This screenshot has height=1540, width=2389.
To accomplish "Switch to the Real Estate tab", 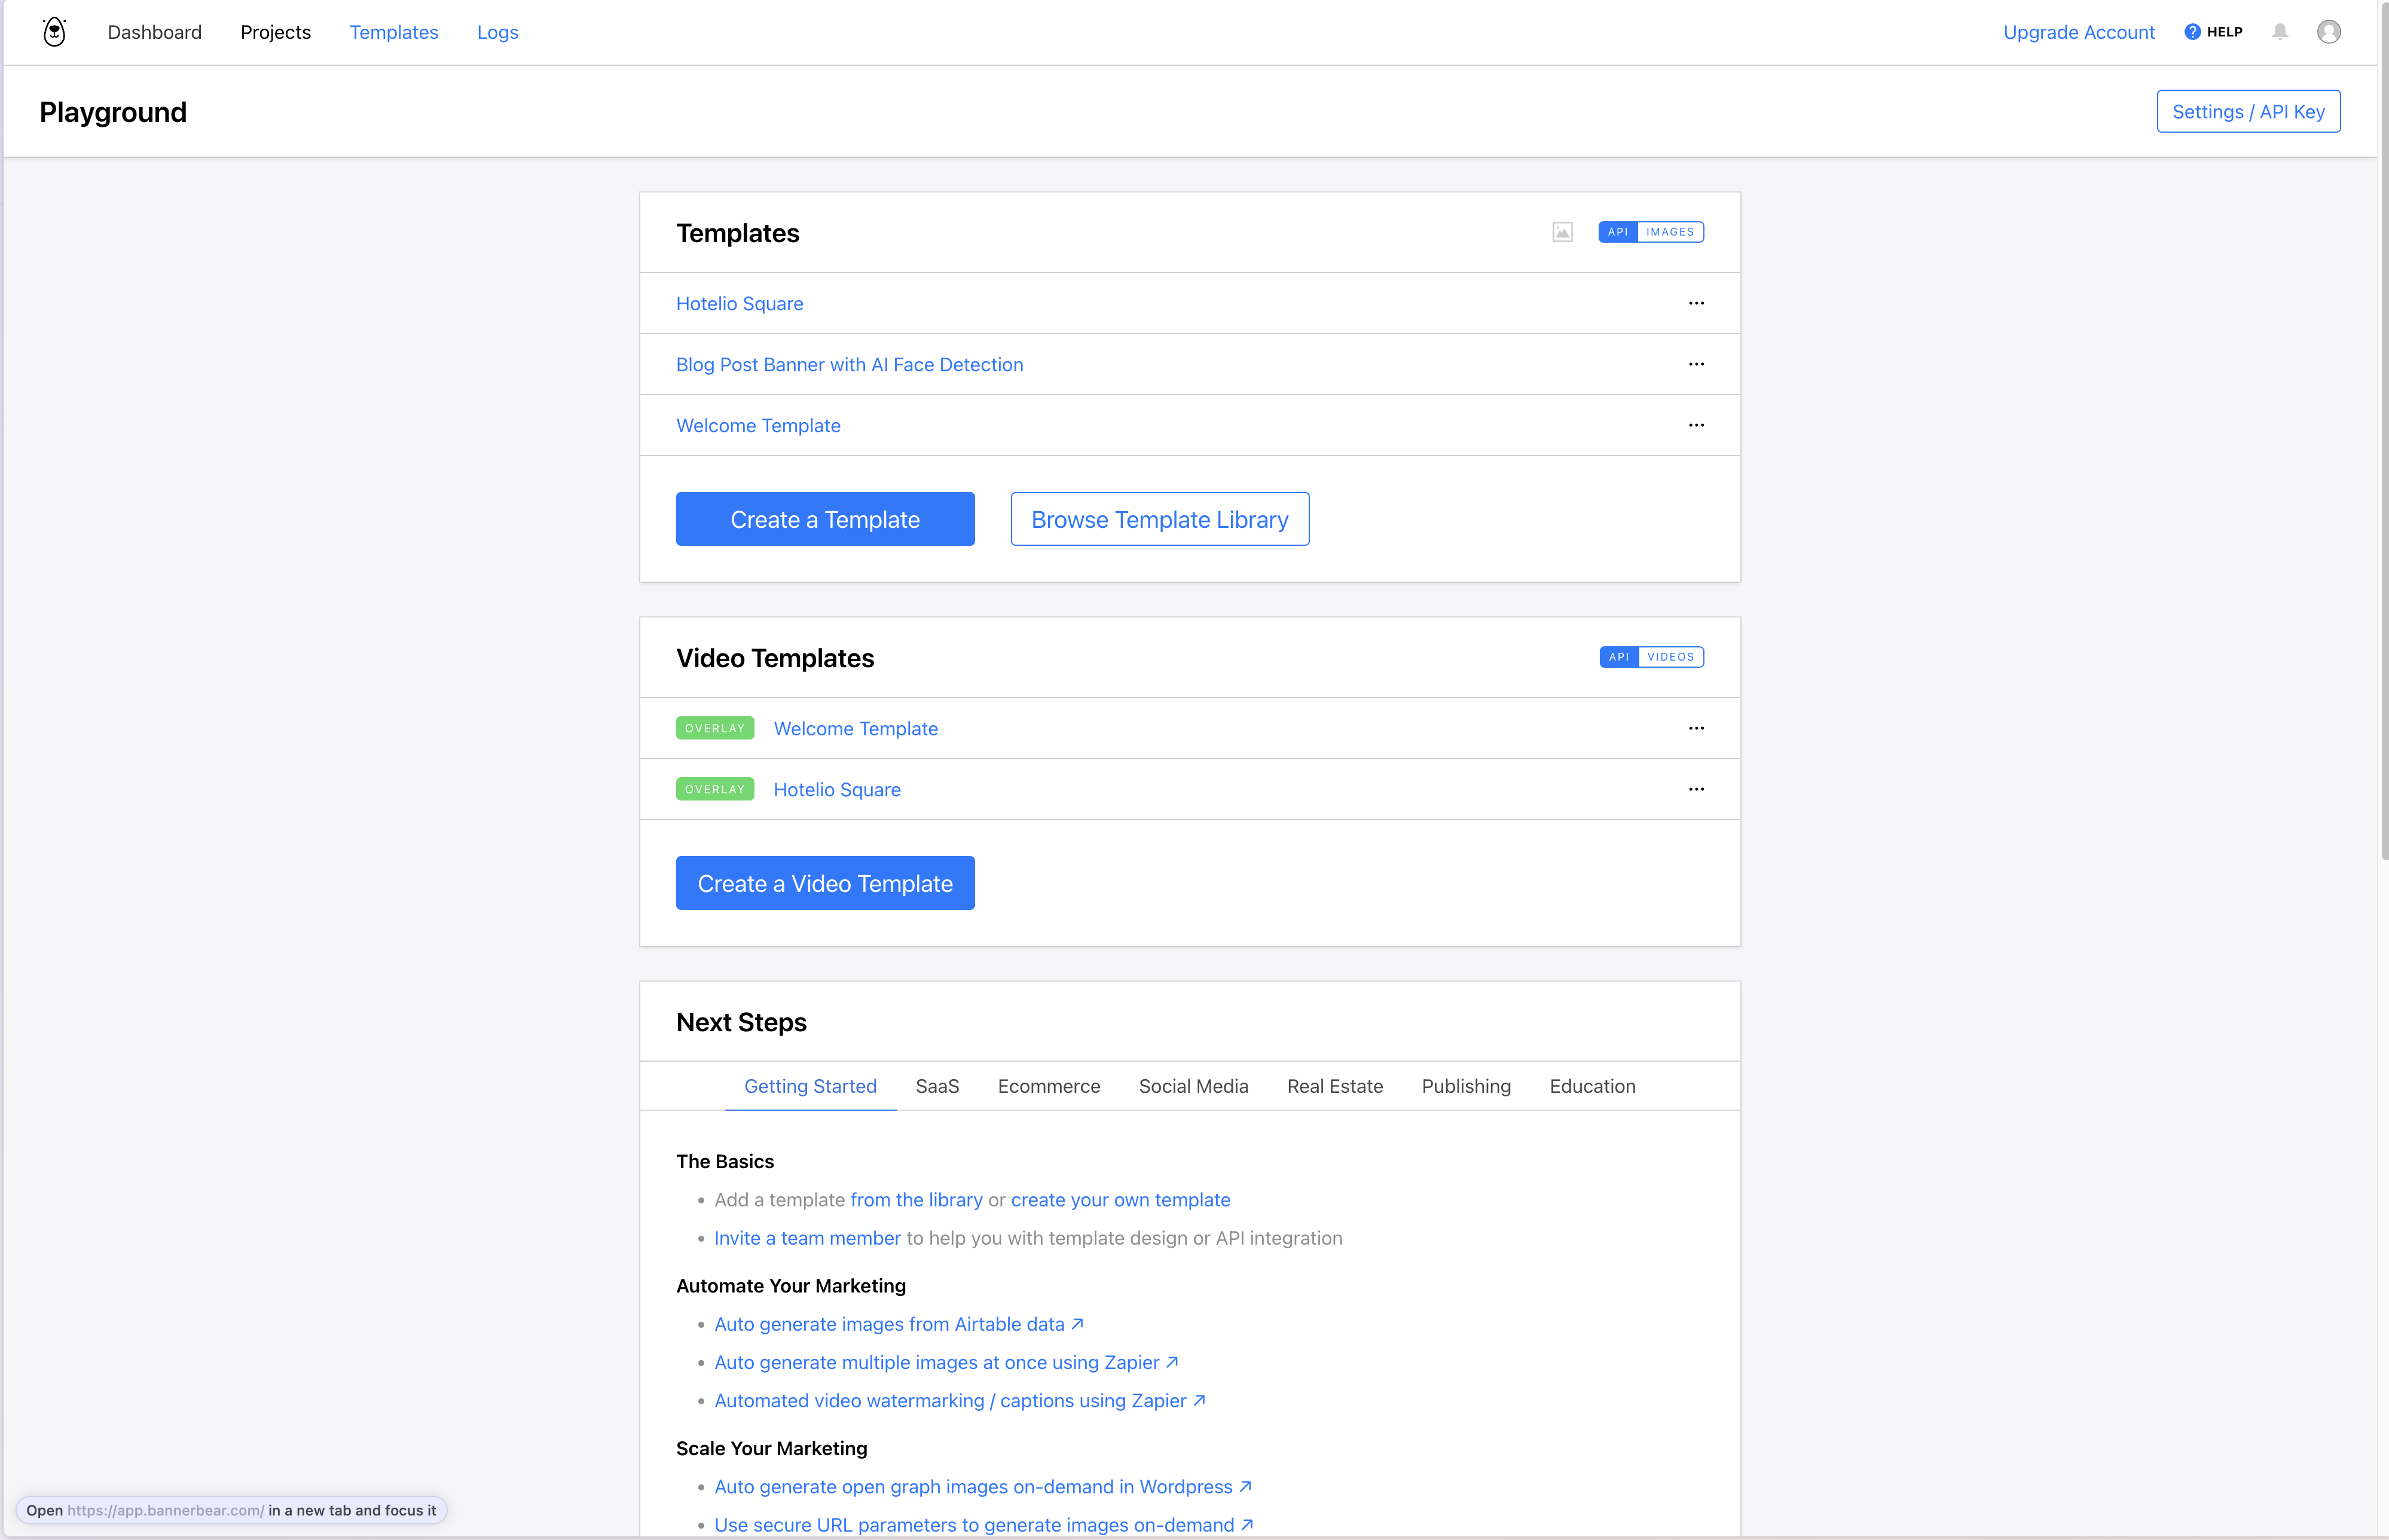I will [x=1335, y=1086].
